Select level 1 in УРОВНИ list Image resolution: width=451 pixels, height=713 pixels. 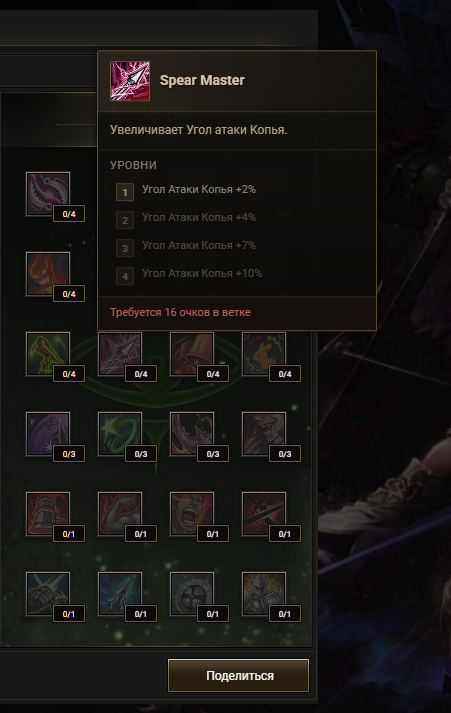coord(186,191)
